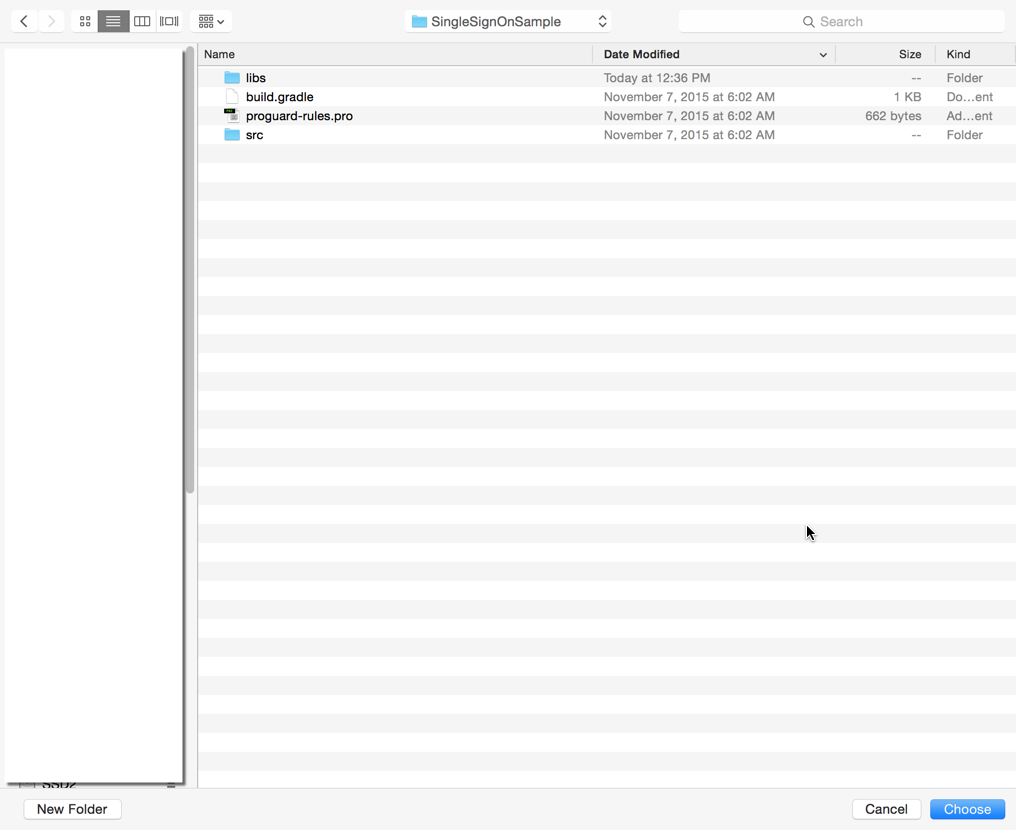Select the libs folder name
This screenshot has height=830, width=1016.
click(256, 78)
